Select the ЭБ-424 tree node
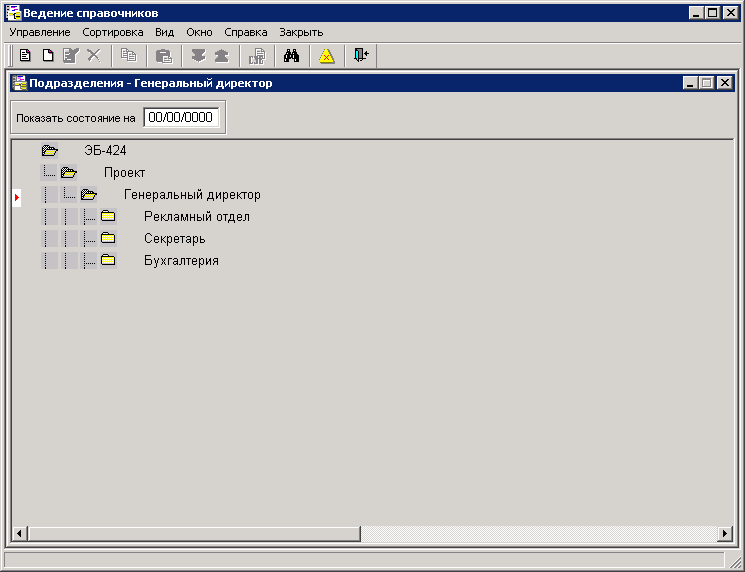The width and height of the screenshot is (745, 572). pos(105,151)
